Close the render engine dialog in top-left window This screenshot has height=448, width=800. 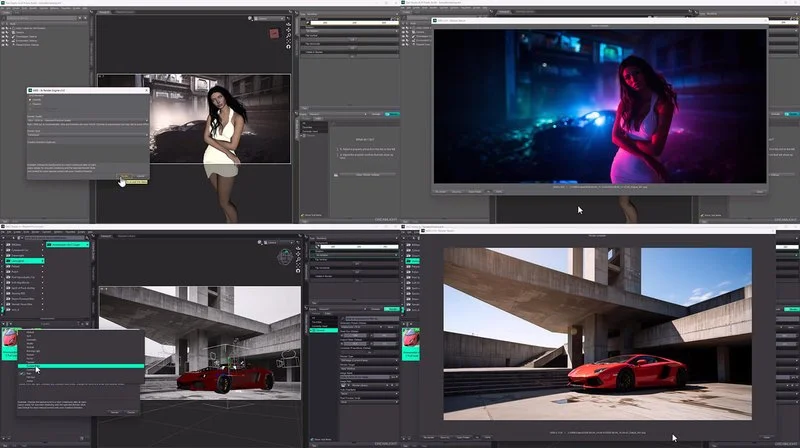[x=146, y=90]
